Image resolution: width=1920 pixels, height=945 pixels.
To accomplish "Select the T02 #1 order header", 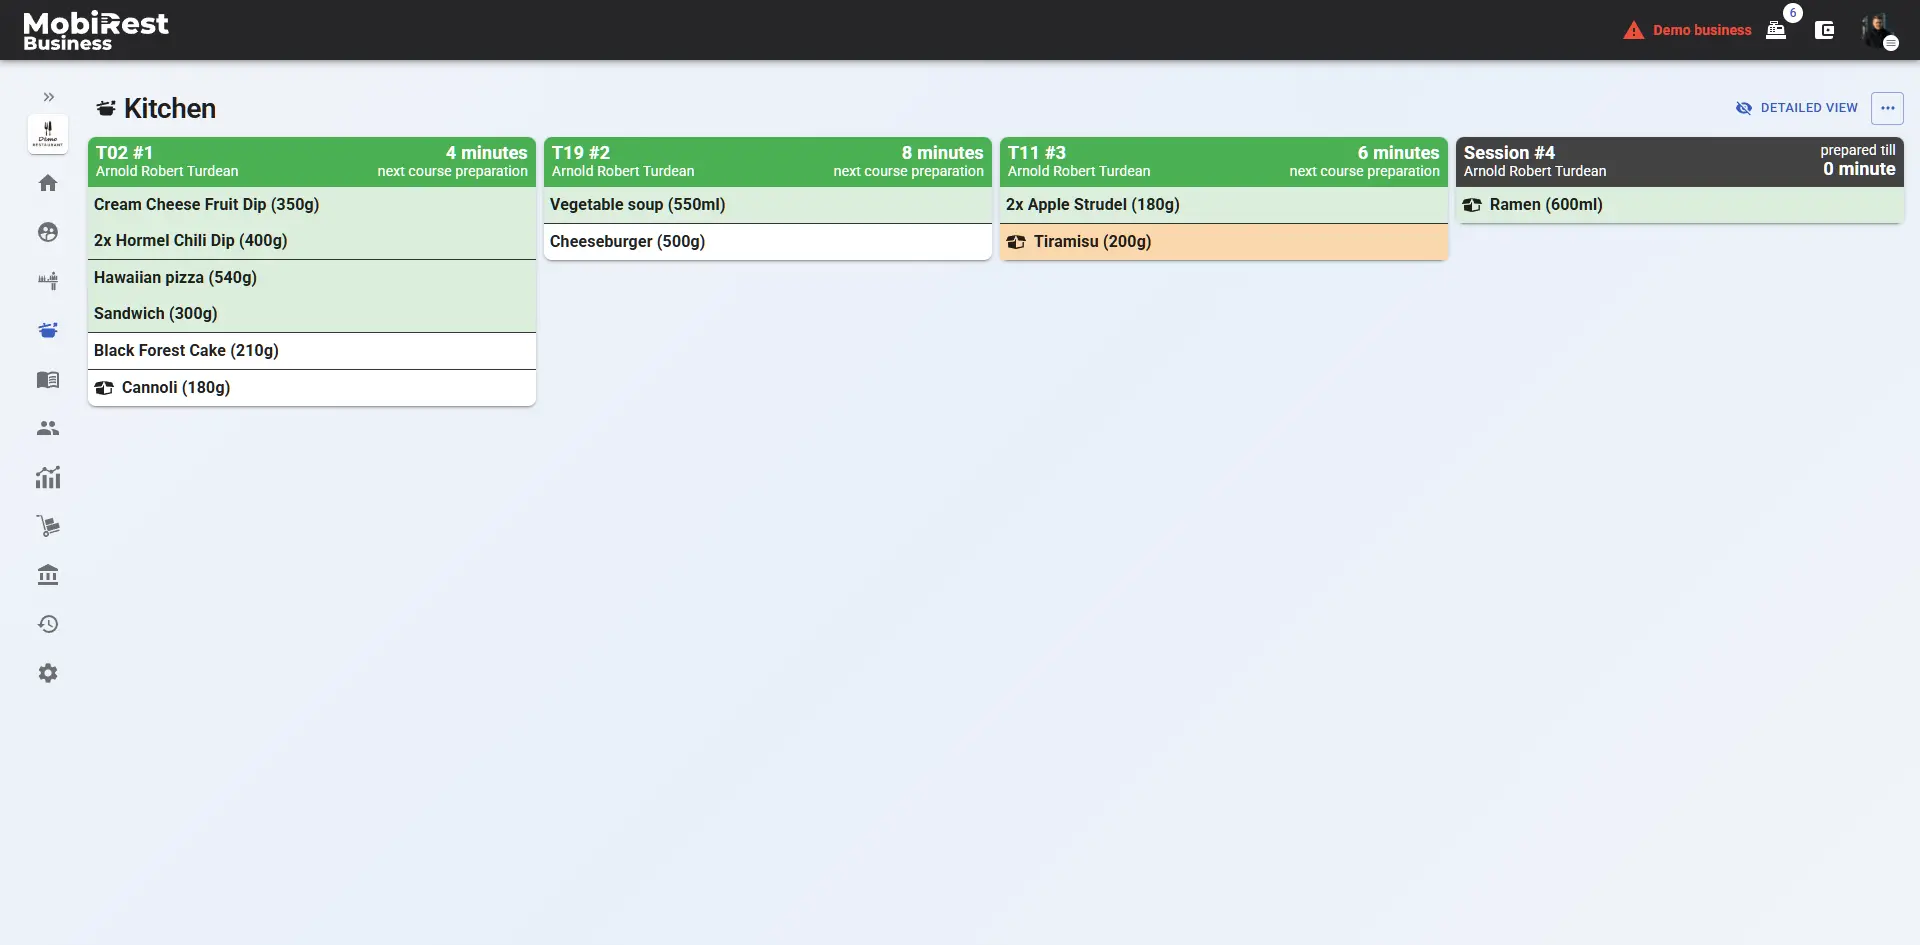I will [x=311, y=161].
